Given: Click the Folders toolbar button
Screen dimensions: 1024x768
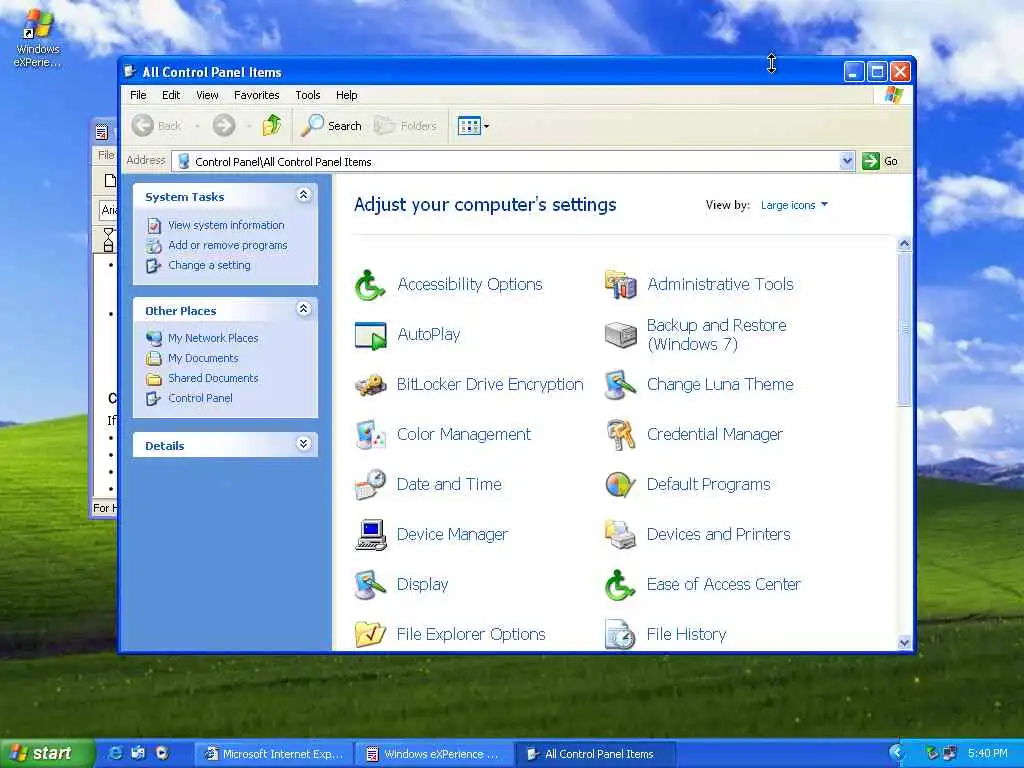Looking at the screenshot, I should point(406,125).
